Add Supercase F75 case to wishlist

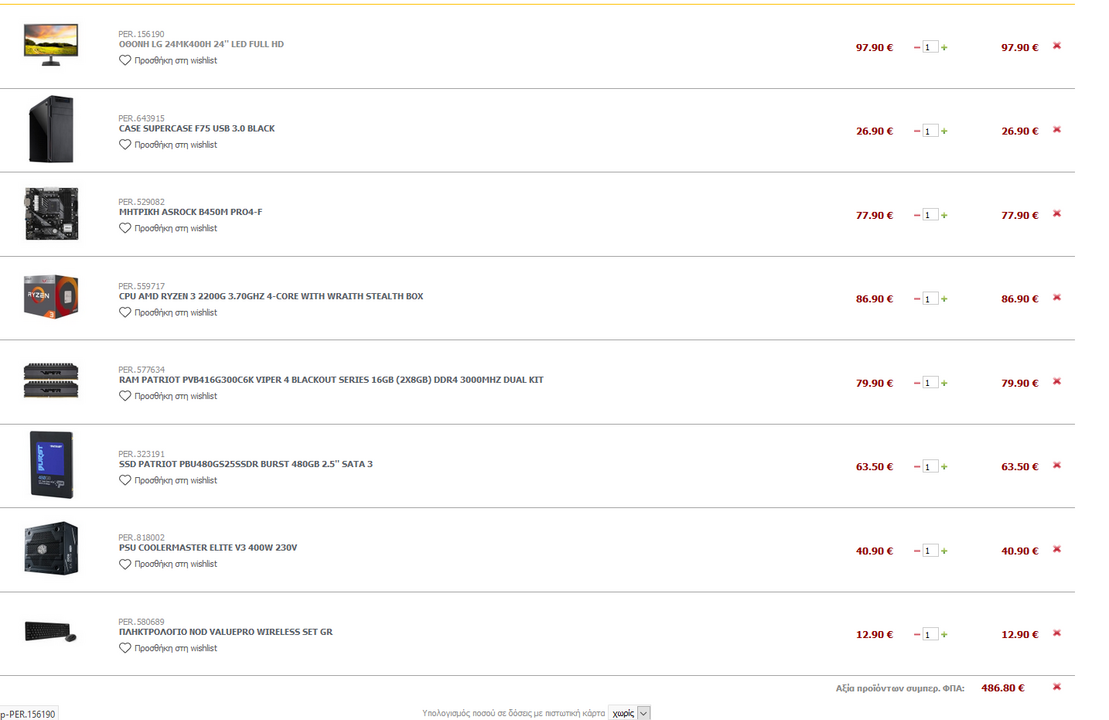click(x=168, y=145)
